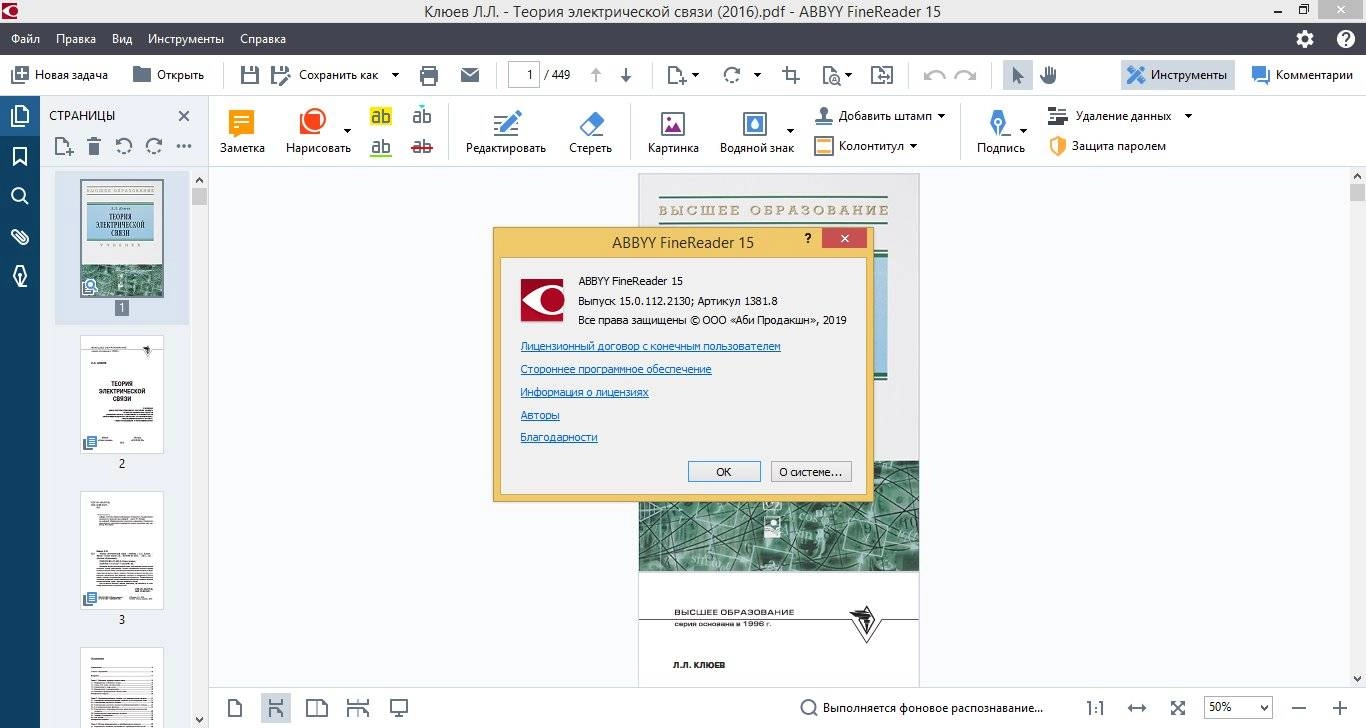Click OK in the About dialog
This screenshot has height=728, width=1366.
coord(724,472)
